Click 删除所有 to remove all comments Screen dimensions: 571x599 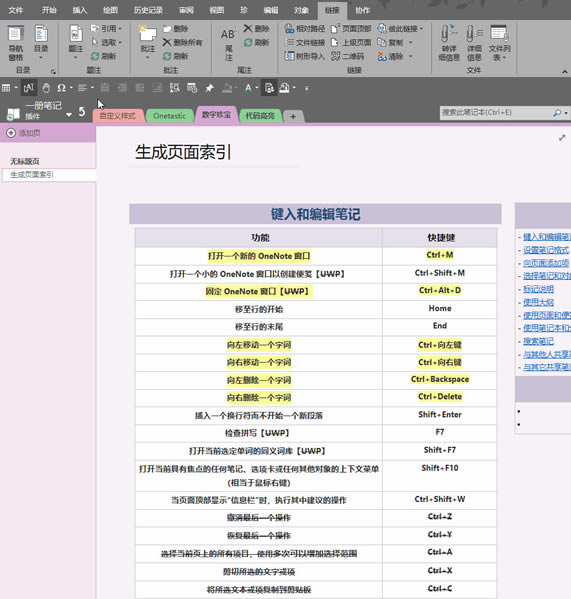click(183, 42)
